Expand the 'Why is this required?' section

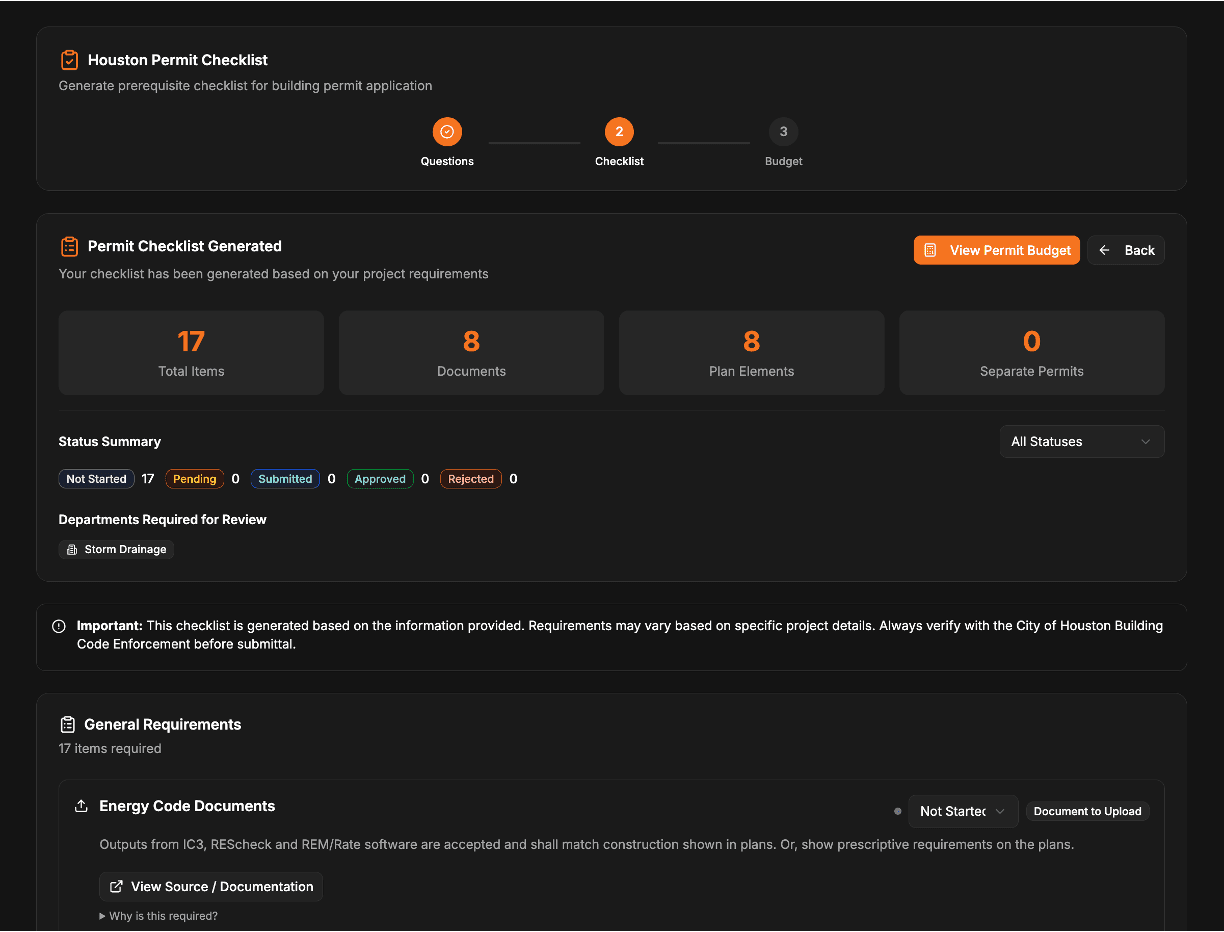pos(158,916)
